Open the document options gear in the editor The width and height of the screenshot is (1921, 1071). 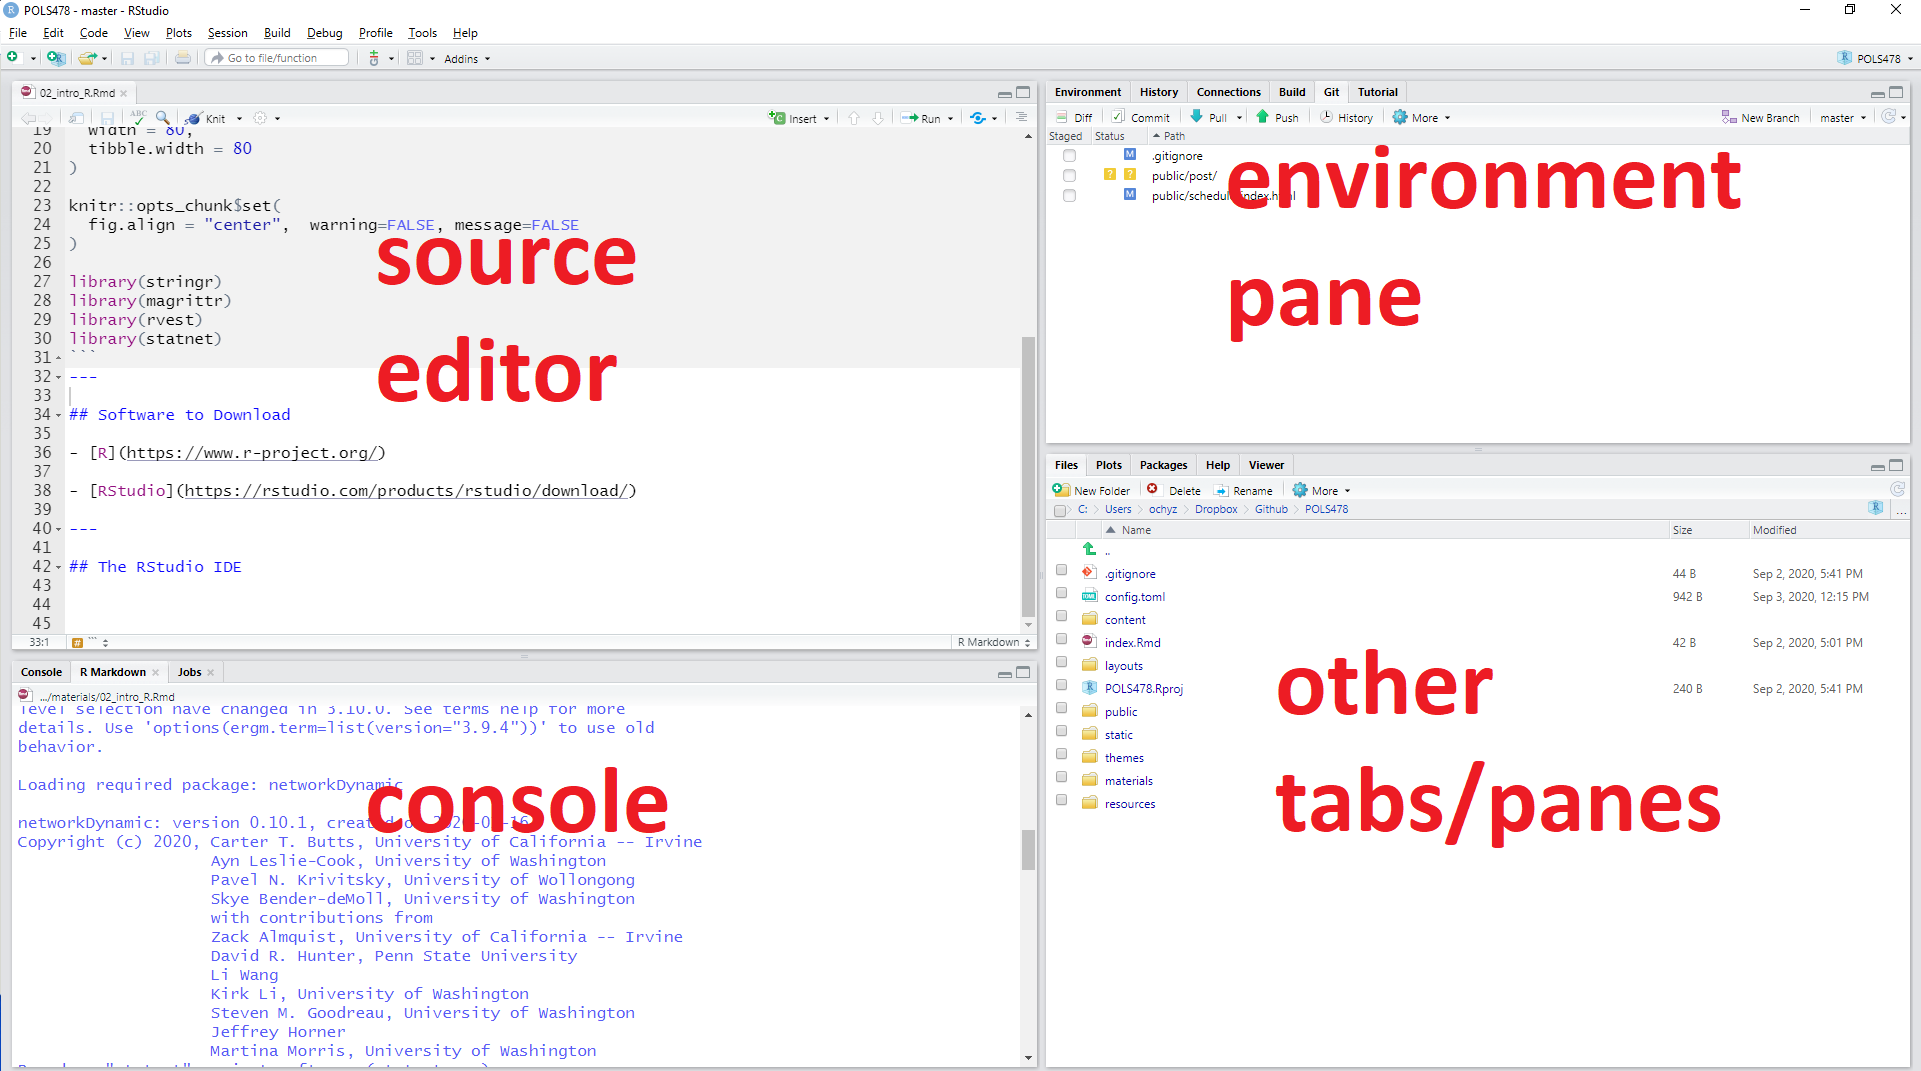pos(260,118)
